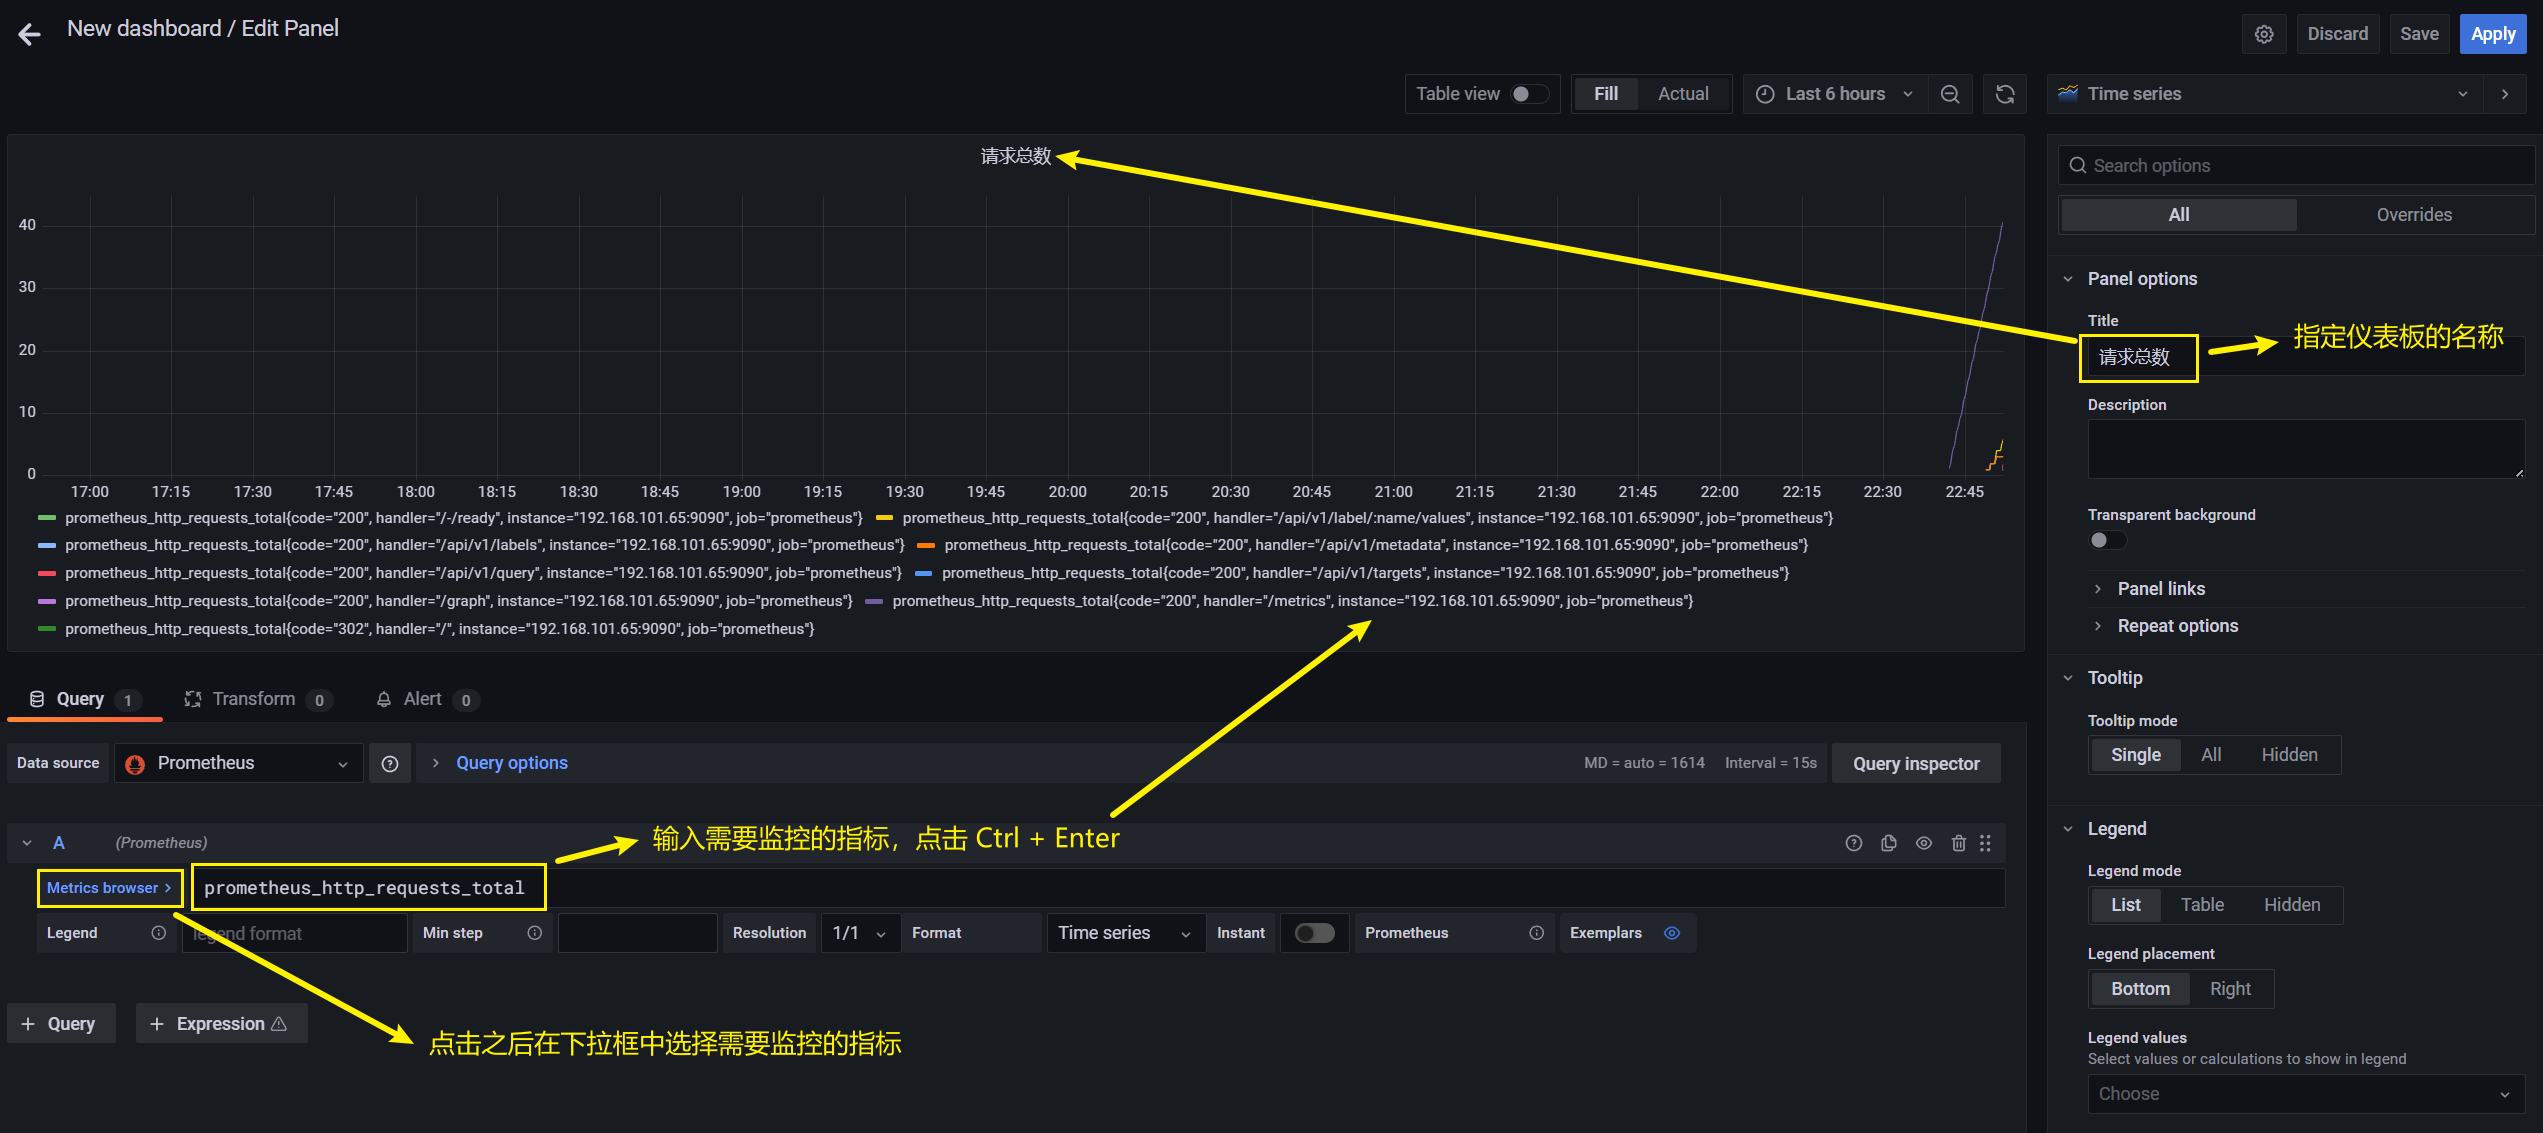Image resolution: width=2543 pixels, height=1133 pixels.
Task: Click the green /-/ready legend color swatch
Action: tap(46, 518)
